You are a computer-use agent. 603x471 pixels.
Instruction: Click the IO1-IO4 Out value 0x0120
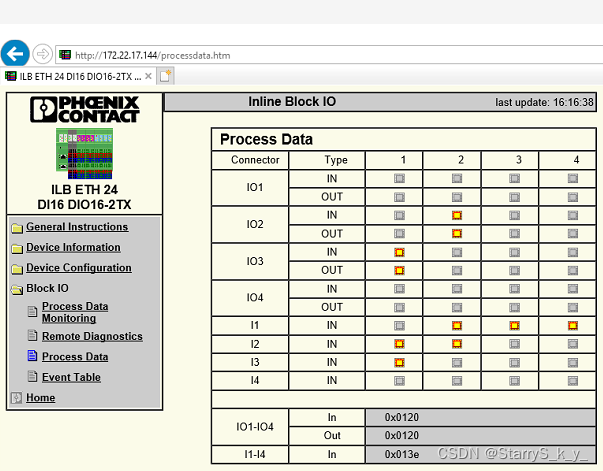[401, 435]
